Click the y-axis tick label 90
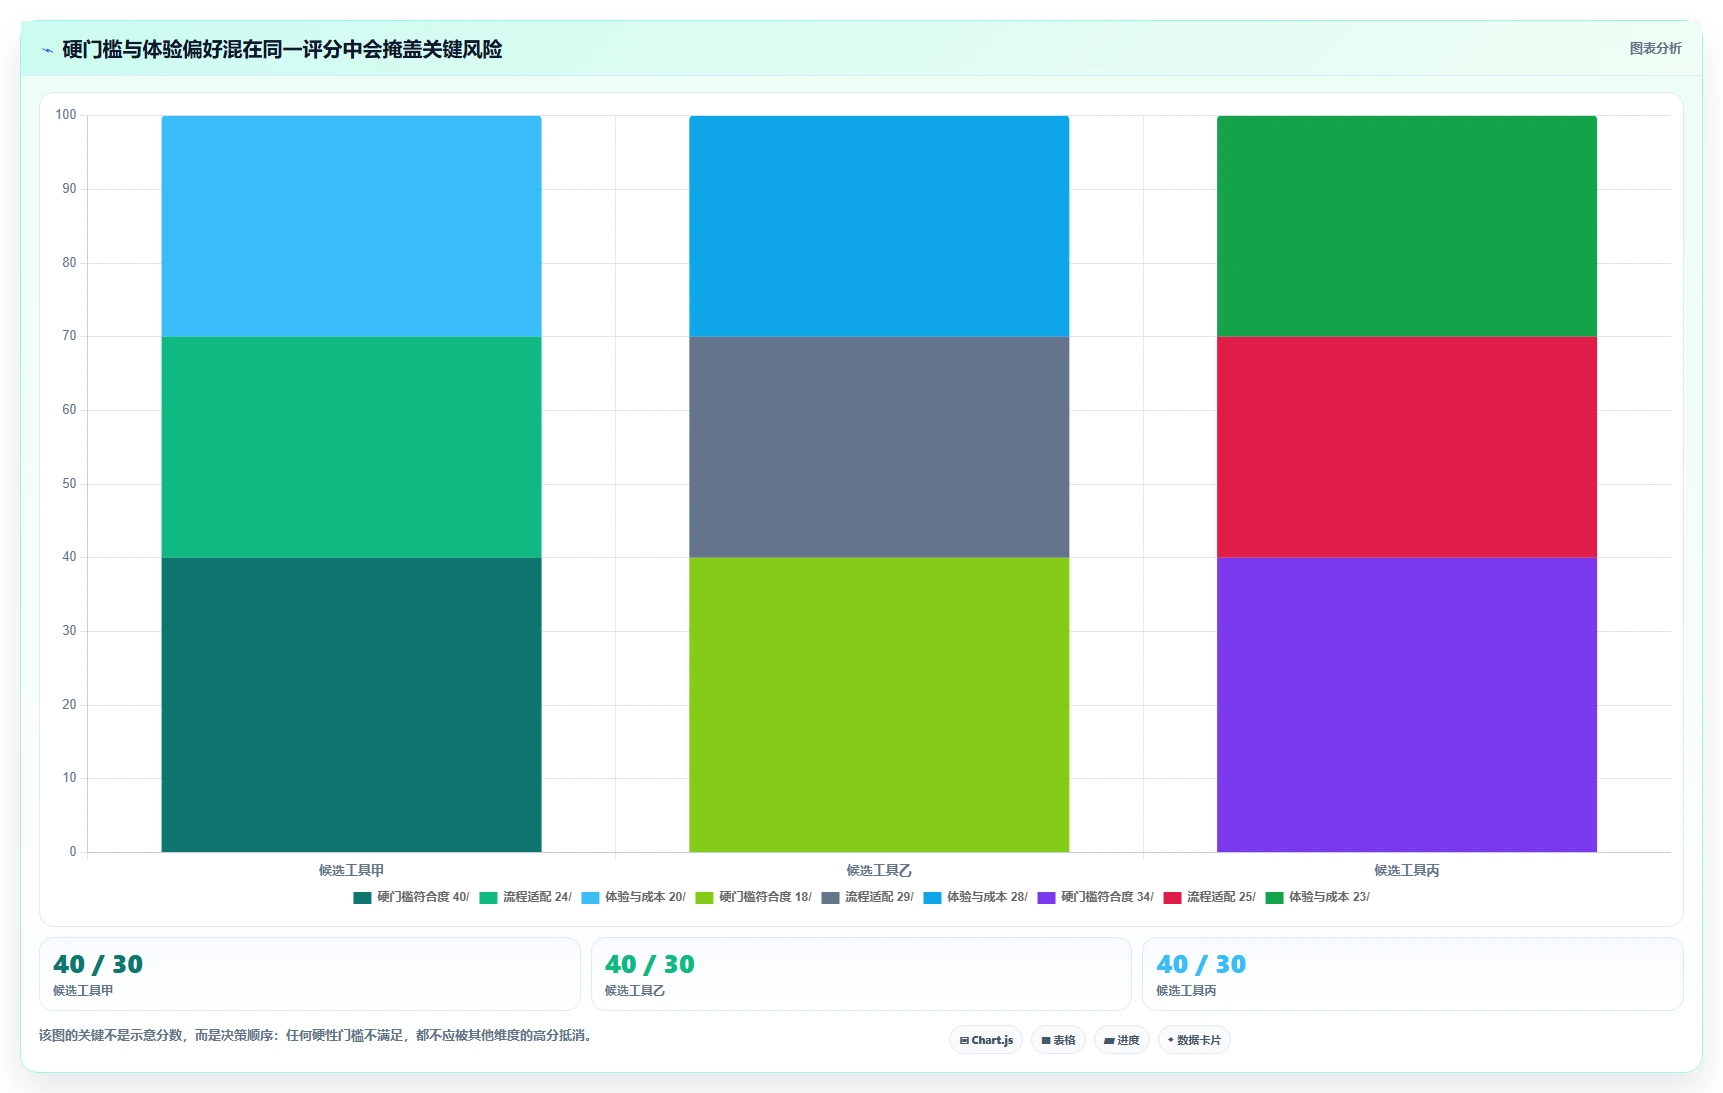This screenshot has height=1093, width=1723. pyautogui.click(x=69, y=189)
